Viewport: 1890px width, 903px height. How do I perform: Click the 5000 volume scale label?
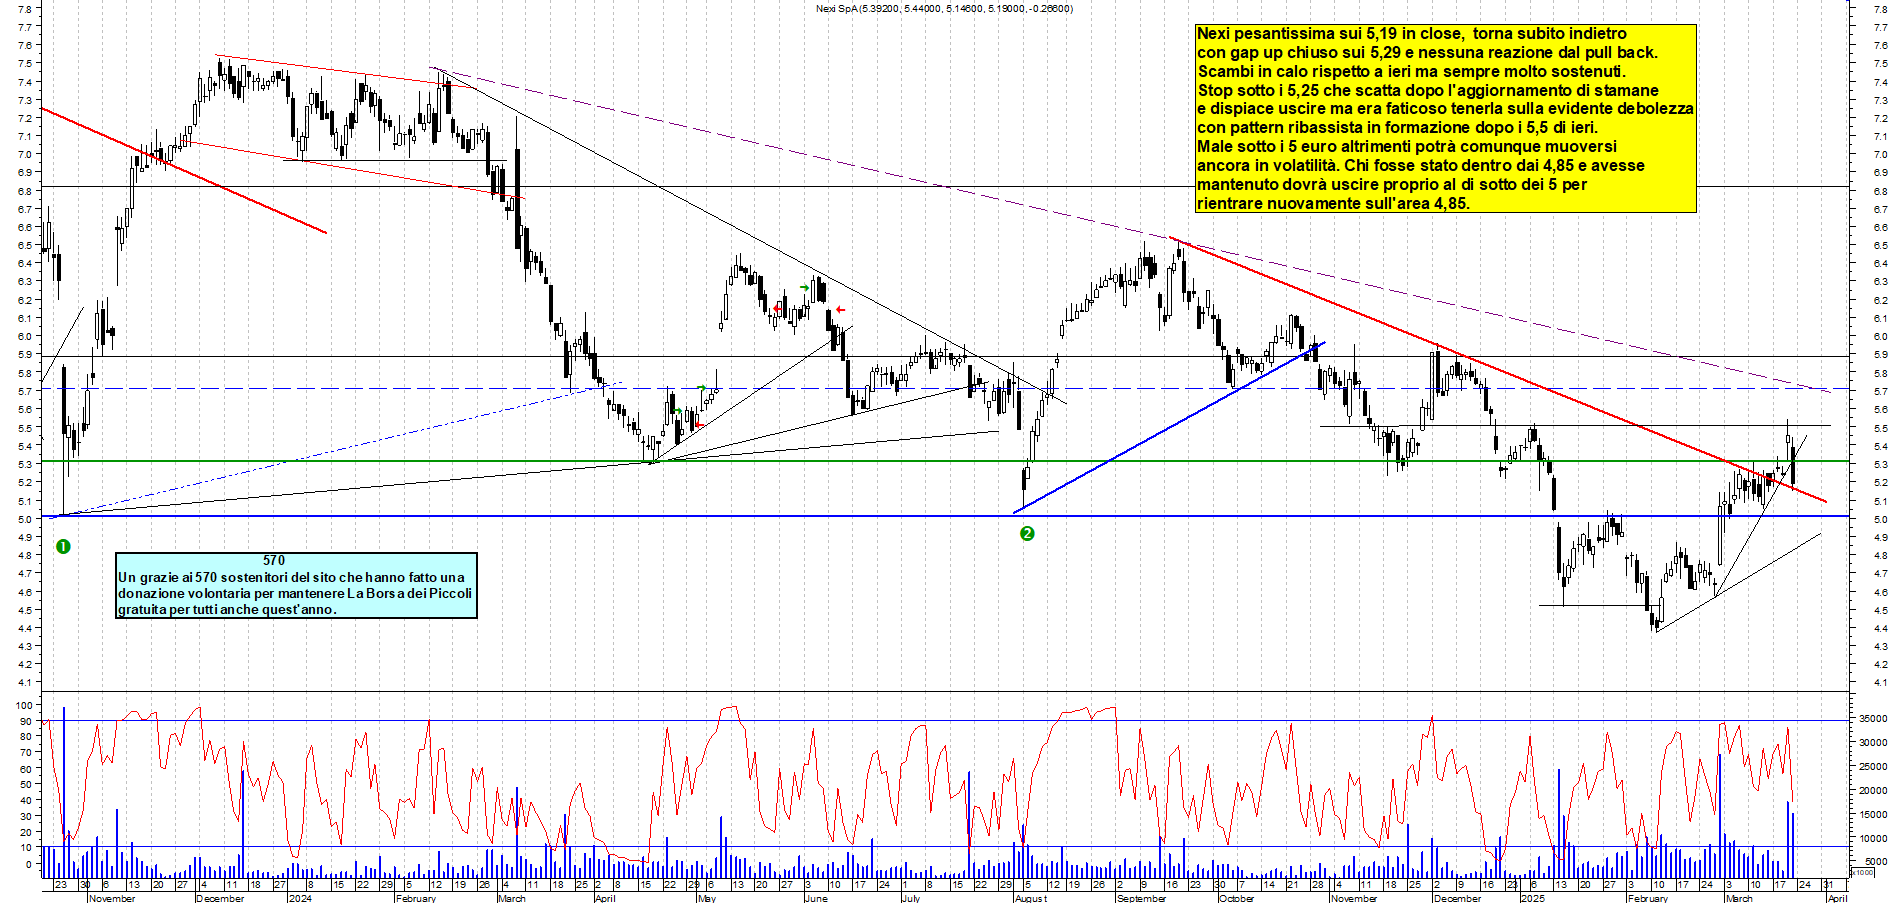click(1875, 861)
